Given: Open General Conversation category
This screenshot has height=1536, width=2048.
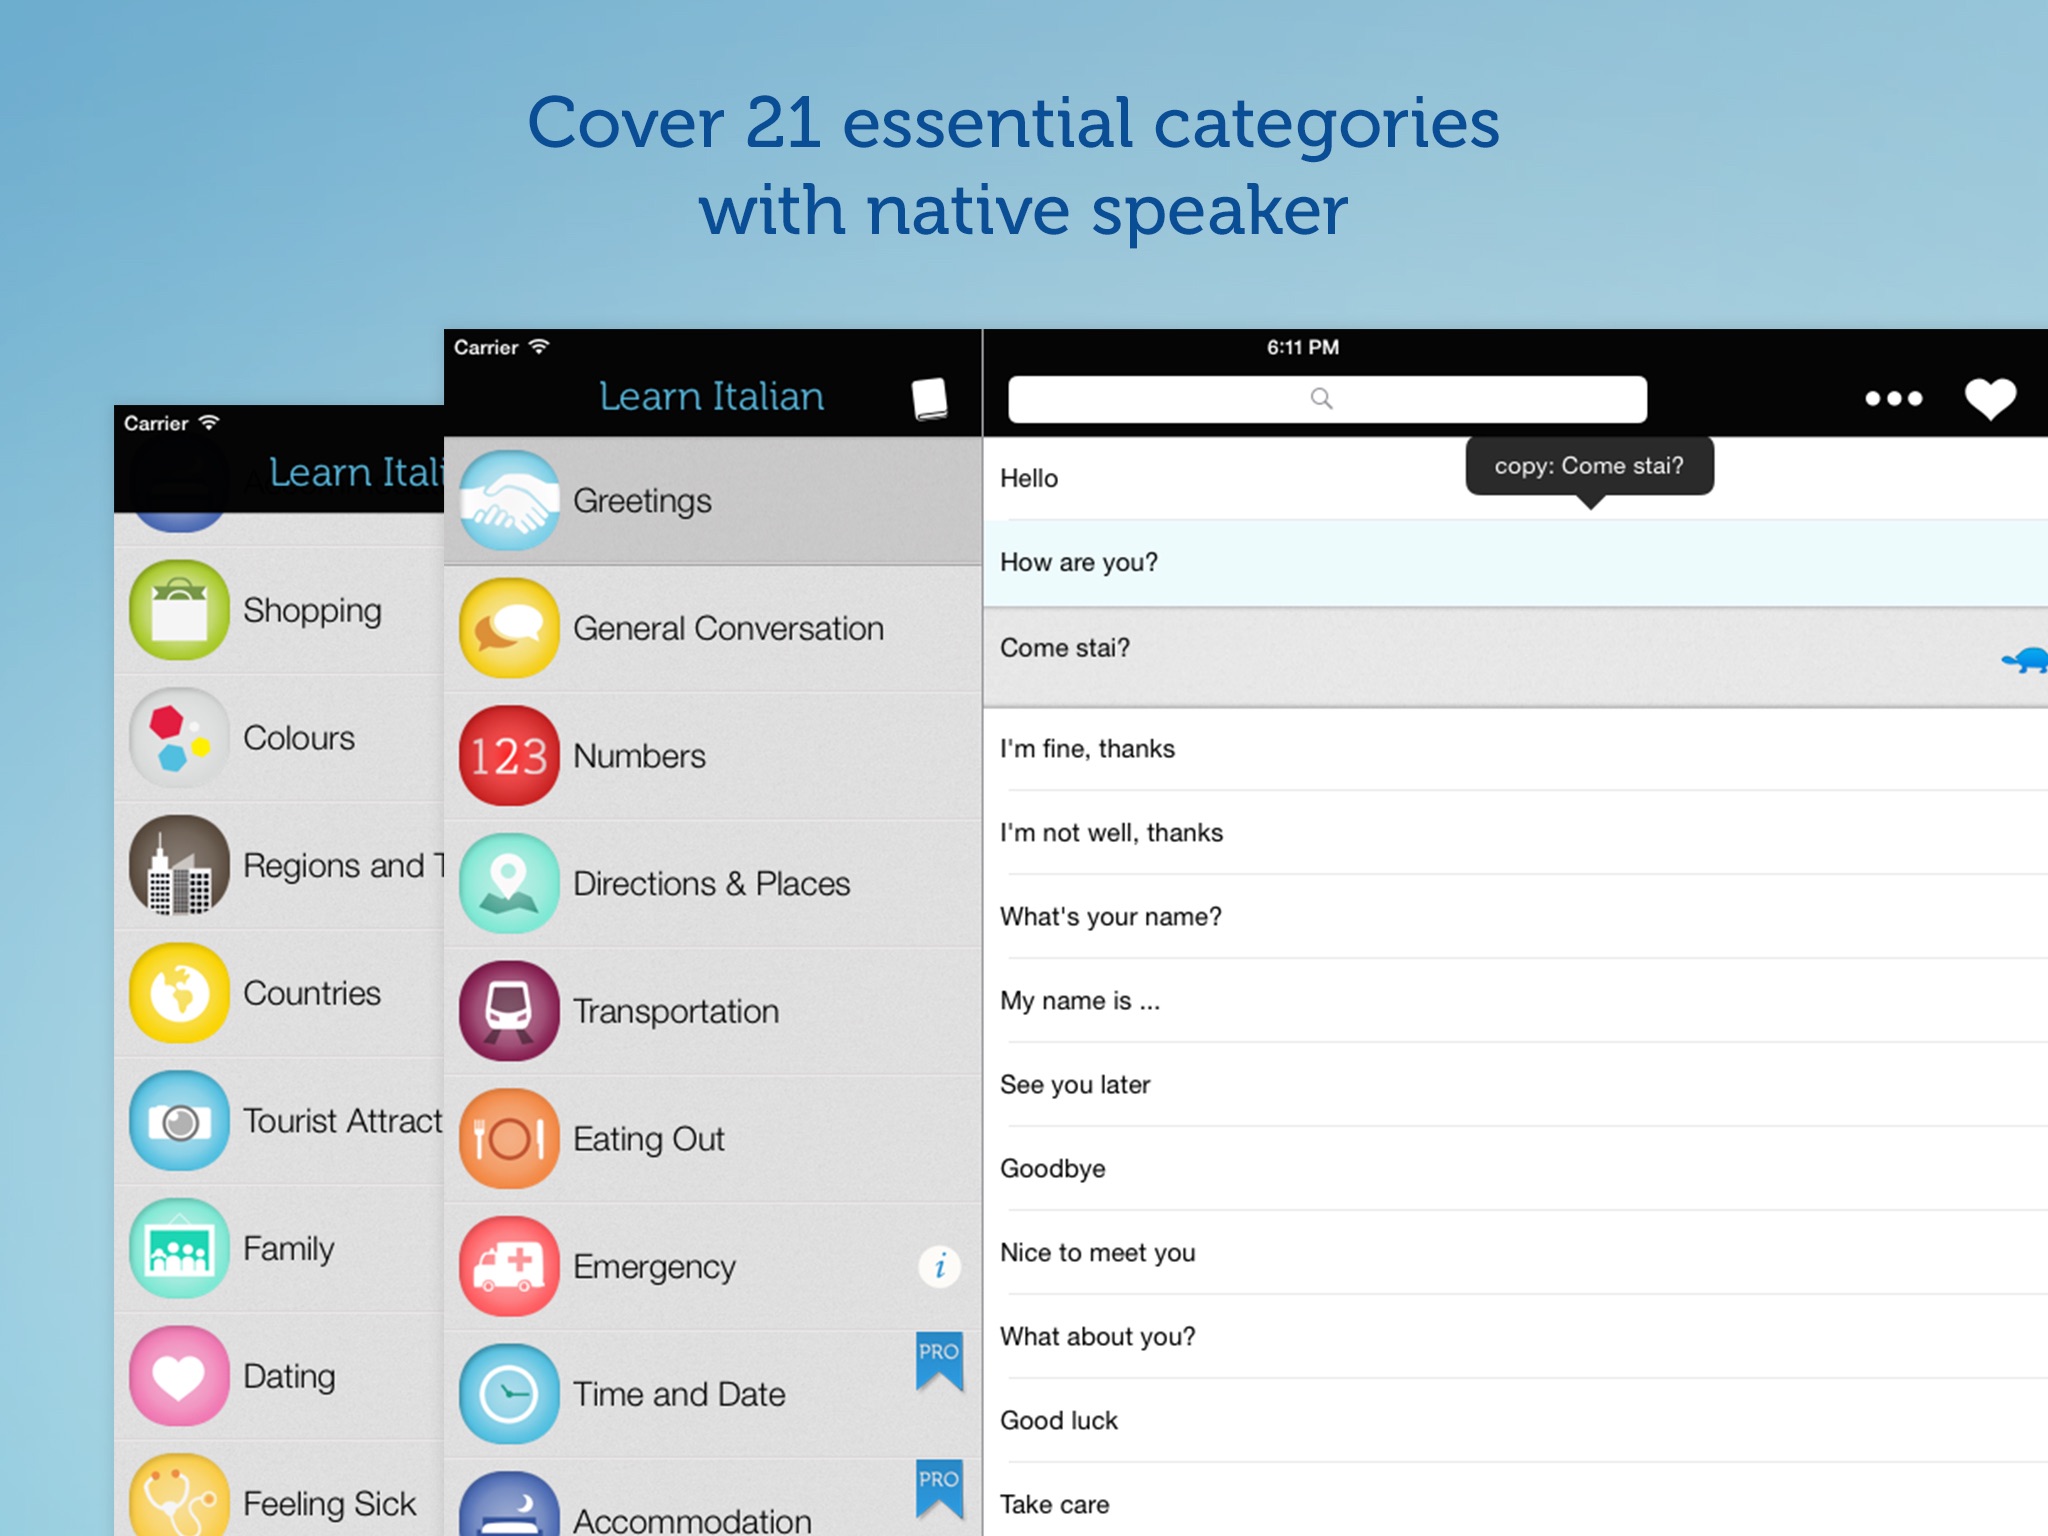Looking at the screenshot, I should [727, 629].
